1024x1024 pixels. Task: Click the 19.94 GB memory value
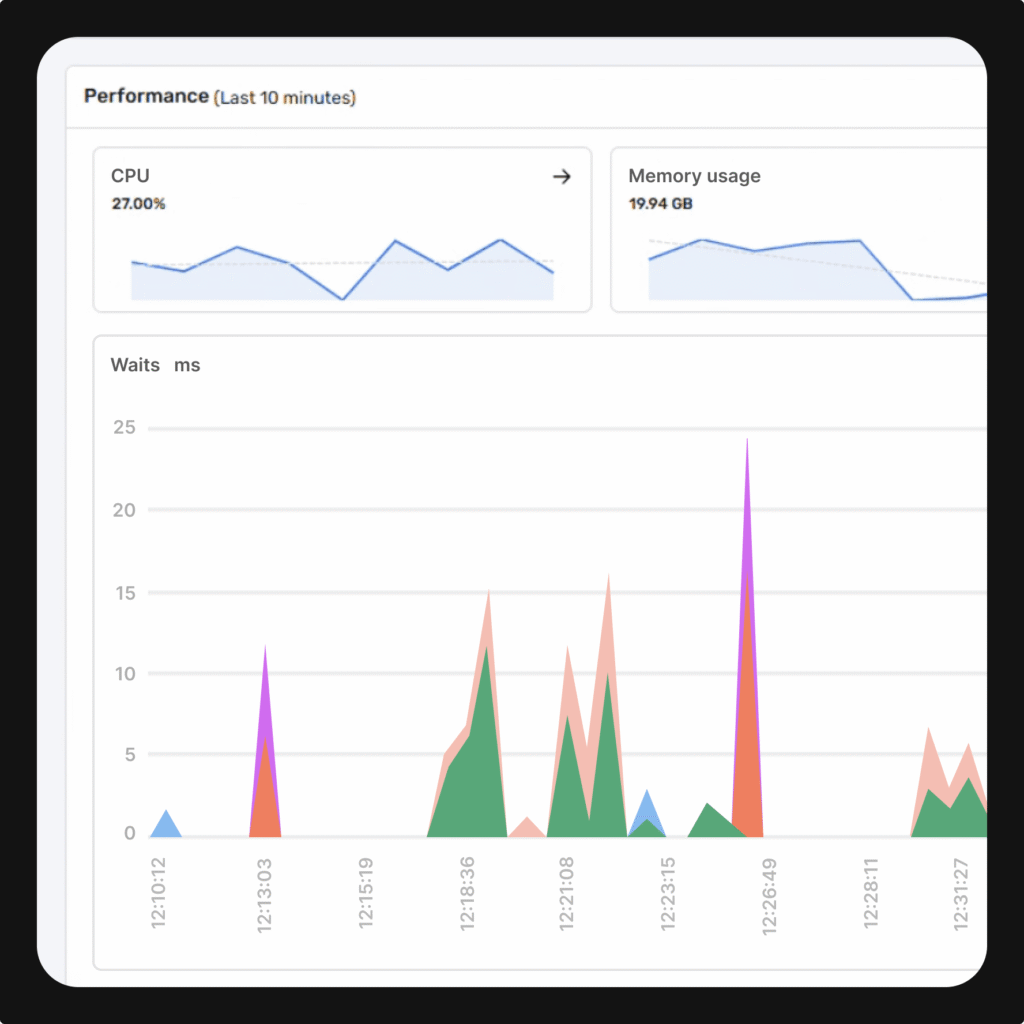coord(660,204)
